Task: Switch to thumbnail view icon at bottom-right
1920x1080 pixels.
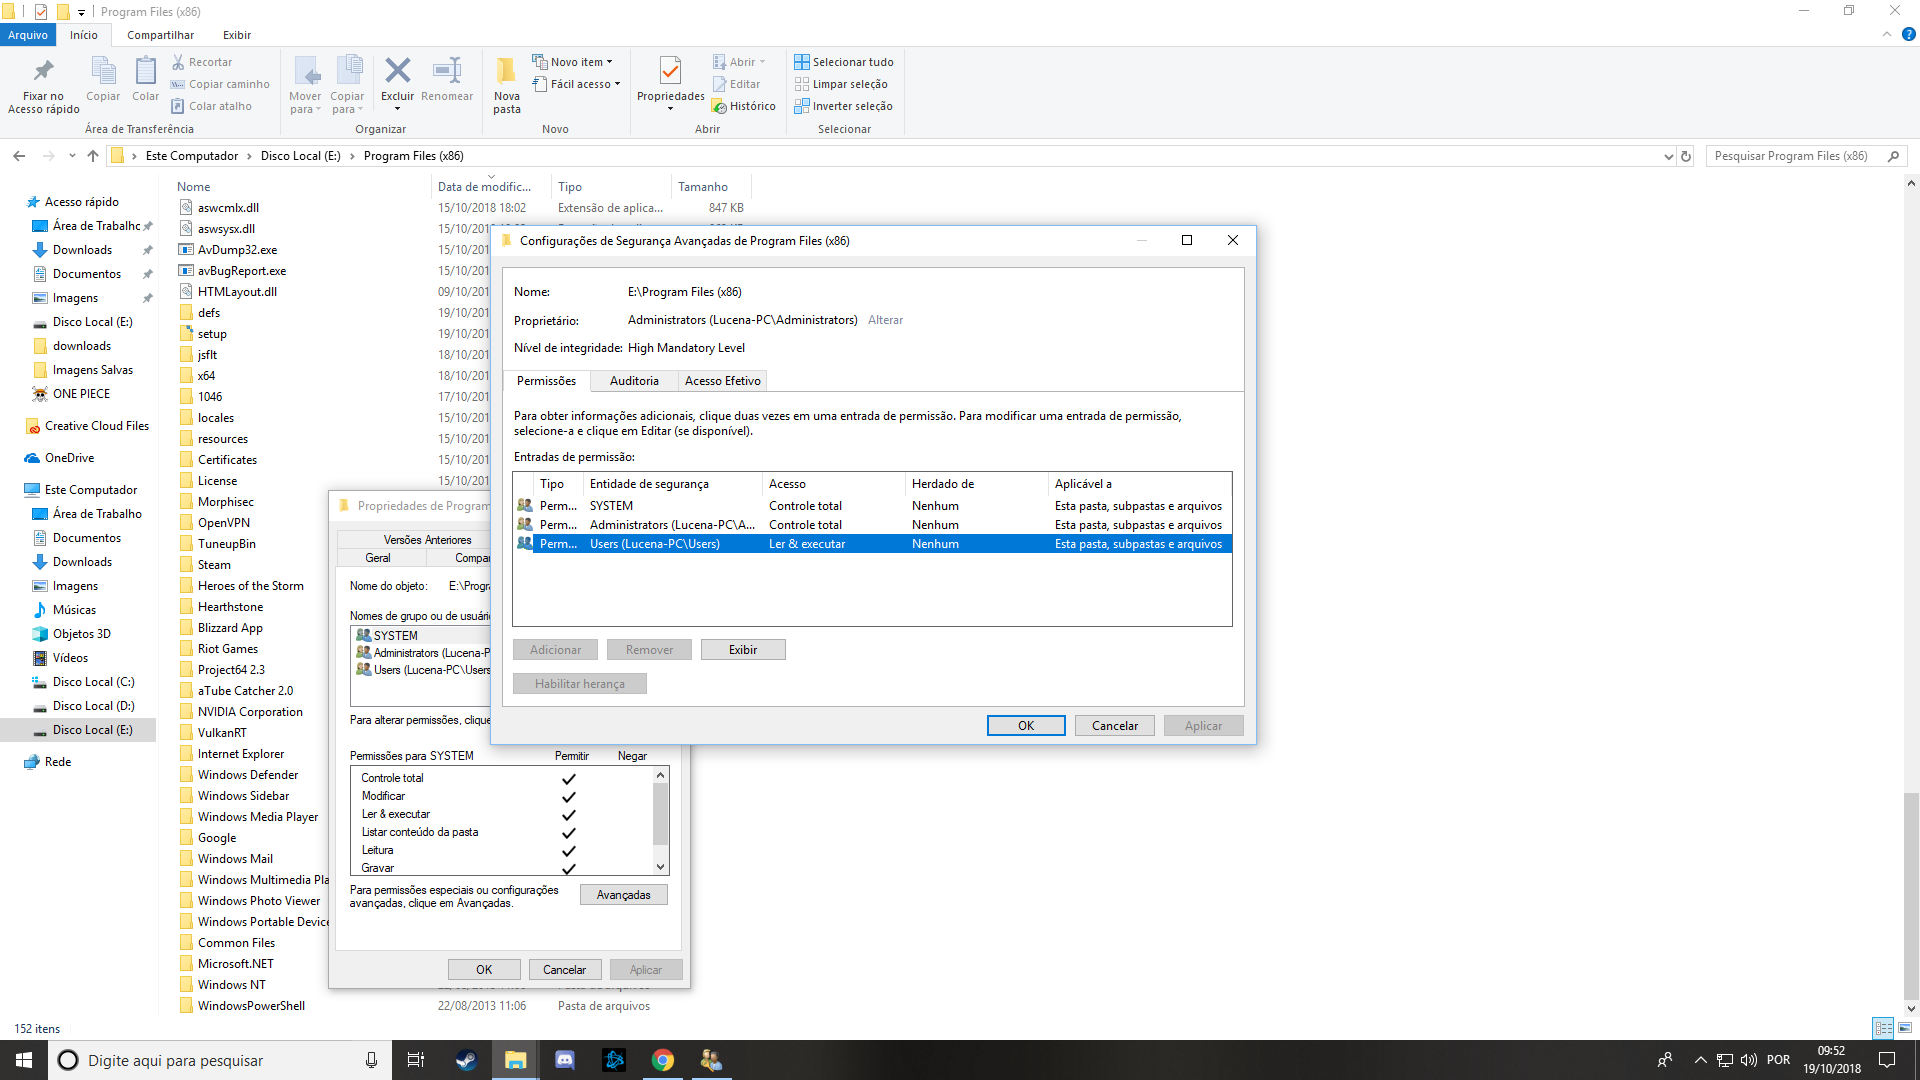Action: tap(1905, 1028)
